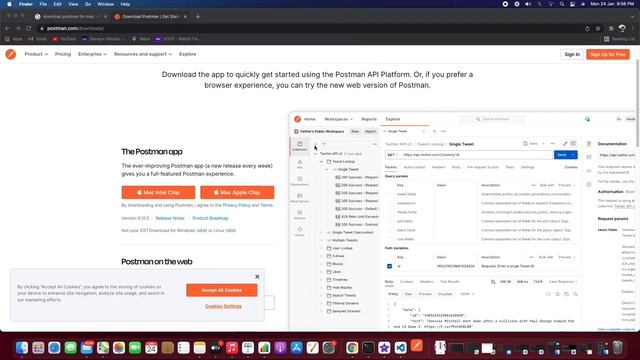Screen dimensions: 640x360
Task: Open Visual Studio Code from the Dock
Action: pyautogui.click(x=400, y=348)
